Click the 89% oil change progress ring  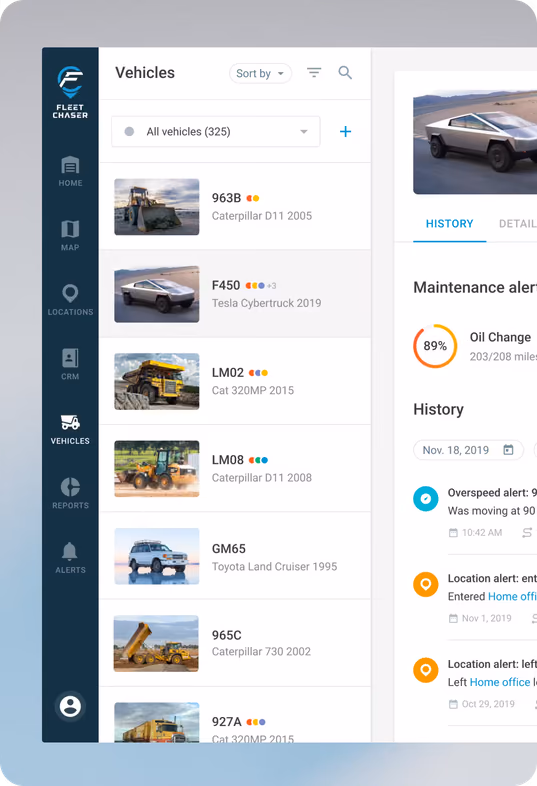(435, 346)
